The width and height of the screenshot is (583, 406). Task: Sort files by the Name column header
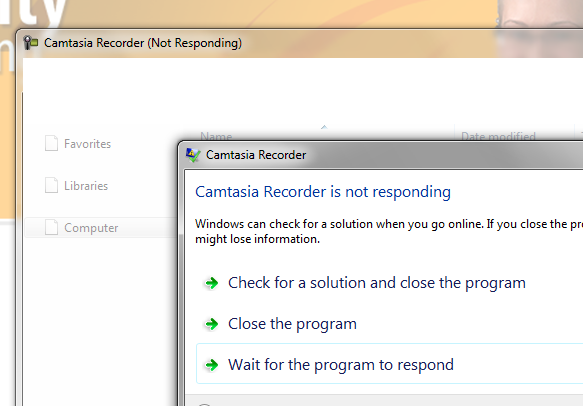pos(216,136)
